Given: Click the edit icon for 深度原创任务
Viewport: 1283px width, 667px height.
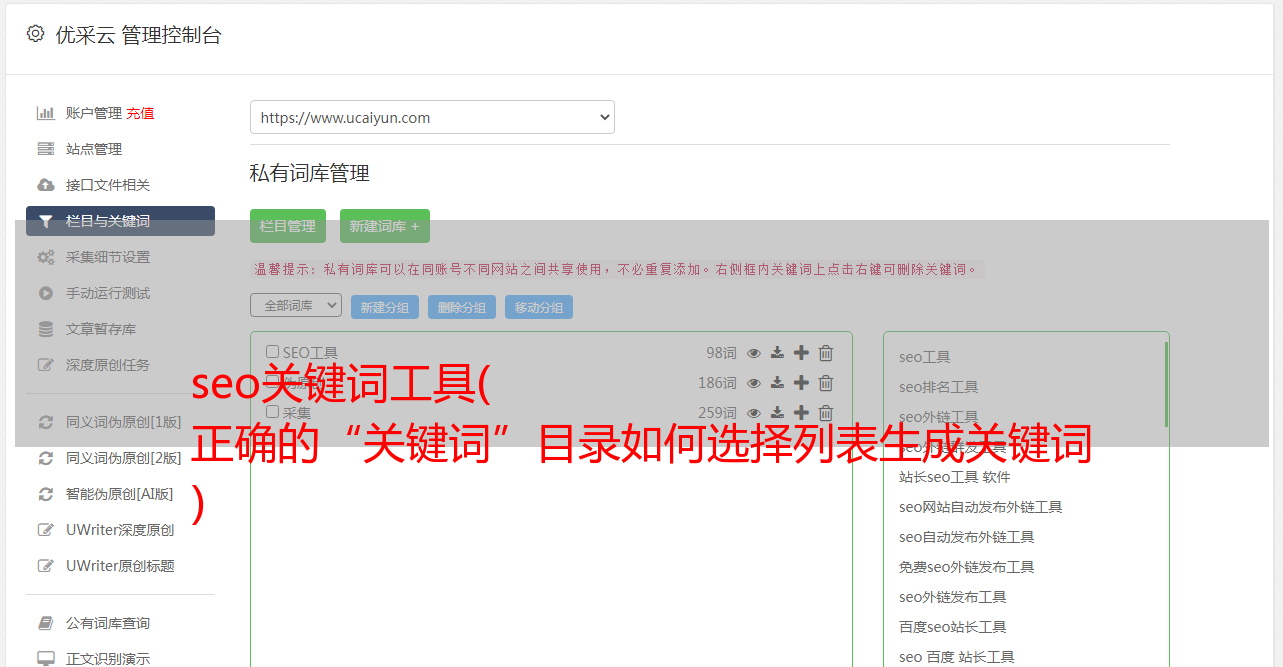Looking at the screenshot, I should [x=45, y=365].
